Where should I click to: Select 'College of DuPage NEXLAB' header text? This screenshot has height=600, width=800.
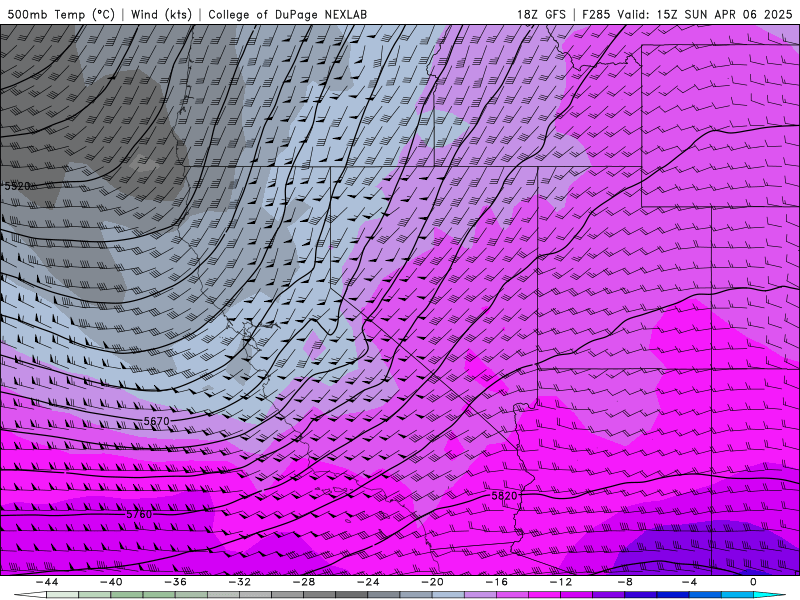point(287,14)
